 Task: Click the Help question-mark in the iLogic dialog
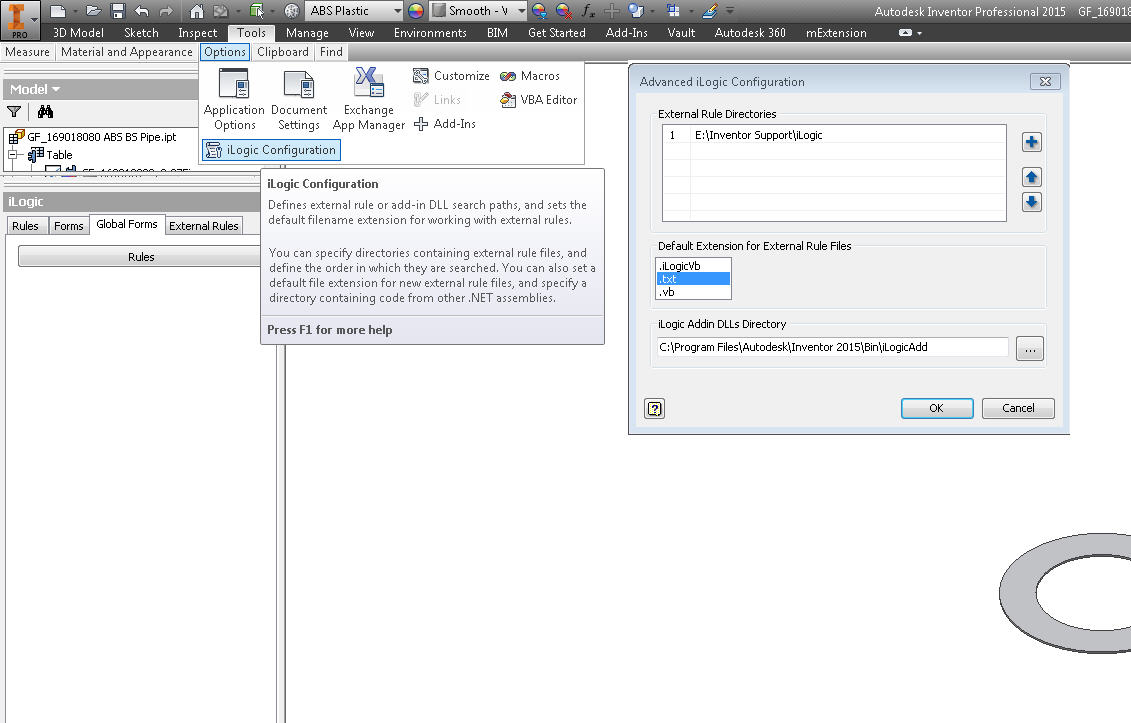pos(654,408)
